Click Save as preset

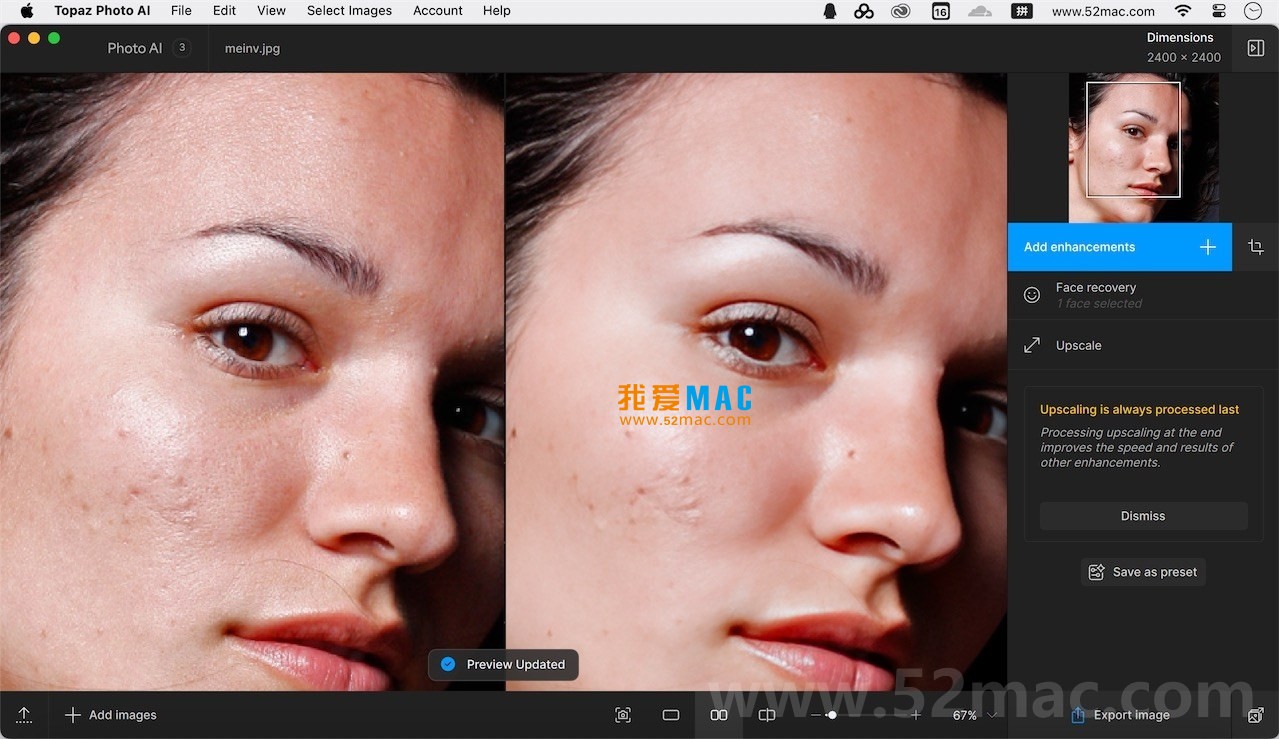tap(1143, 572)
